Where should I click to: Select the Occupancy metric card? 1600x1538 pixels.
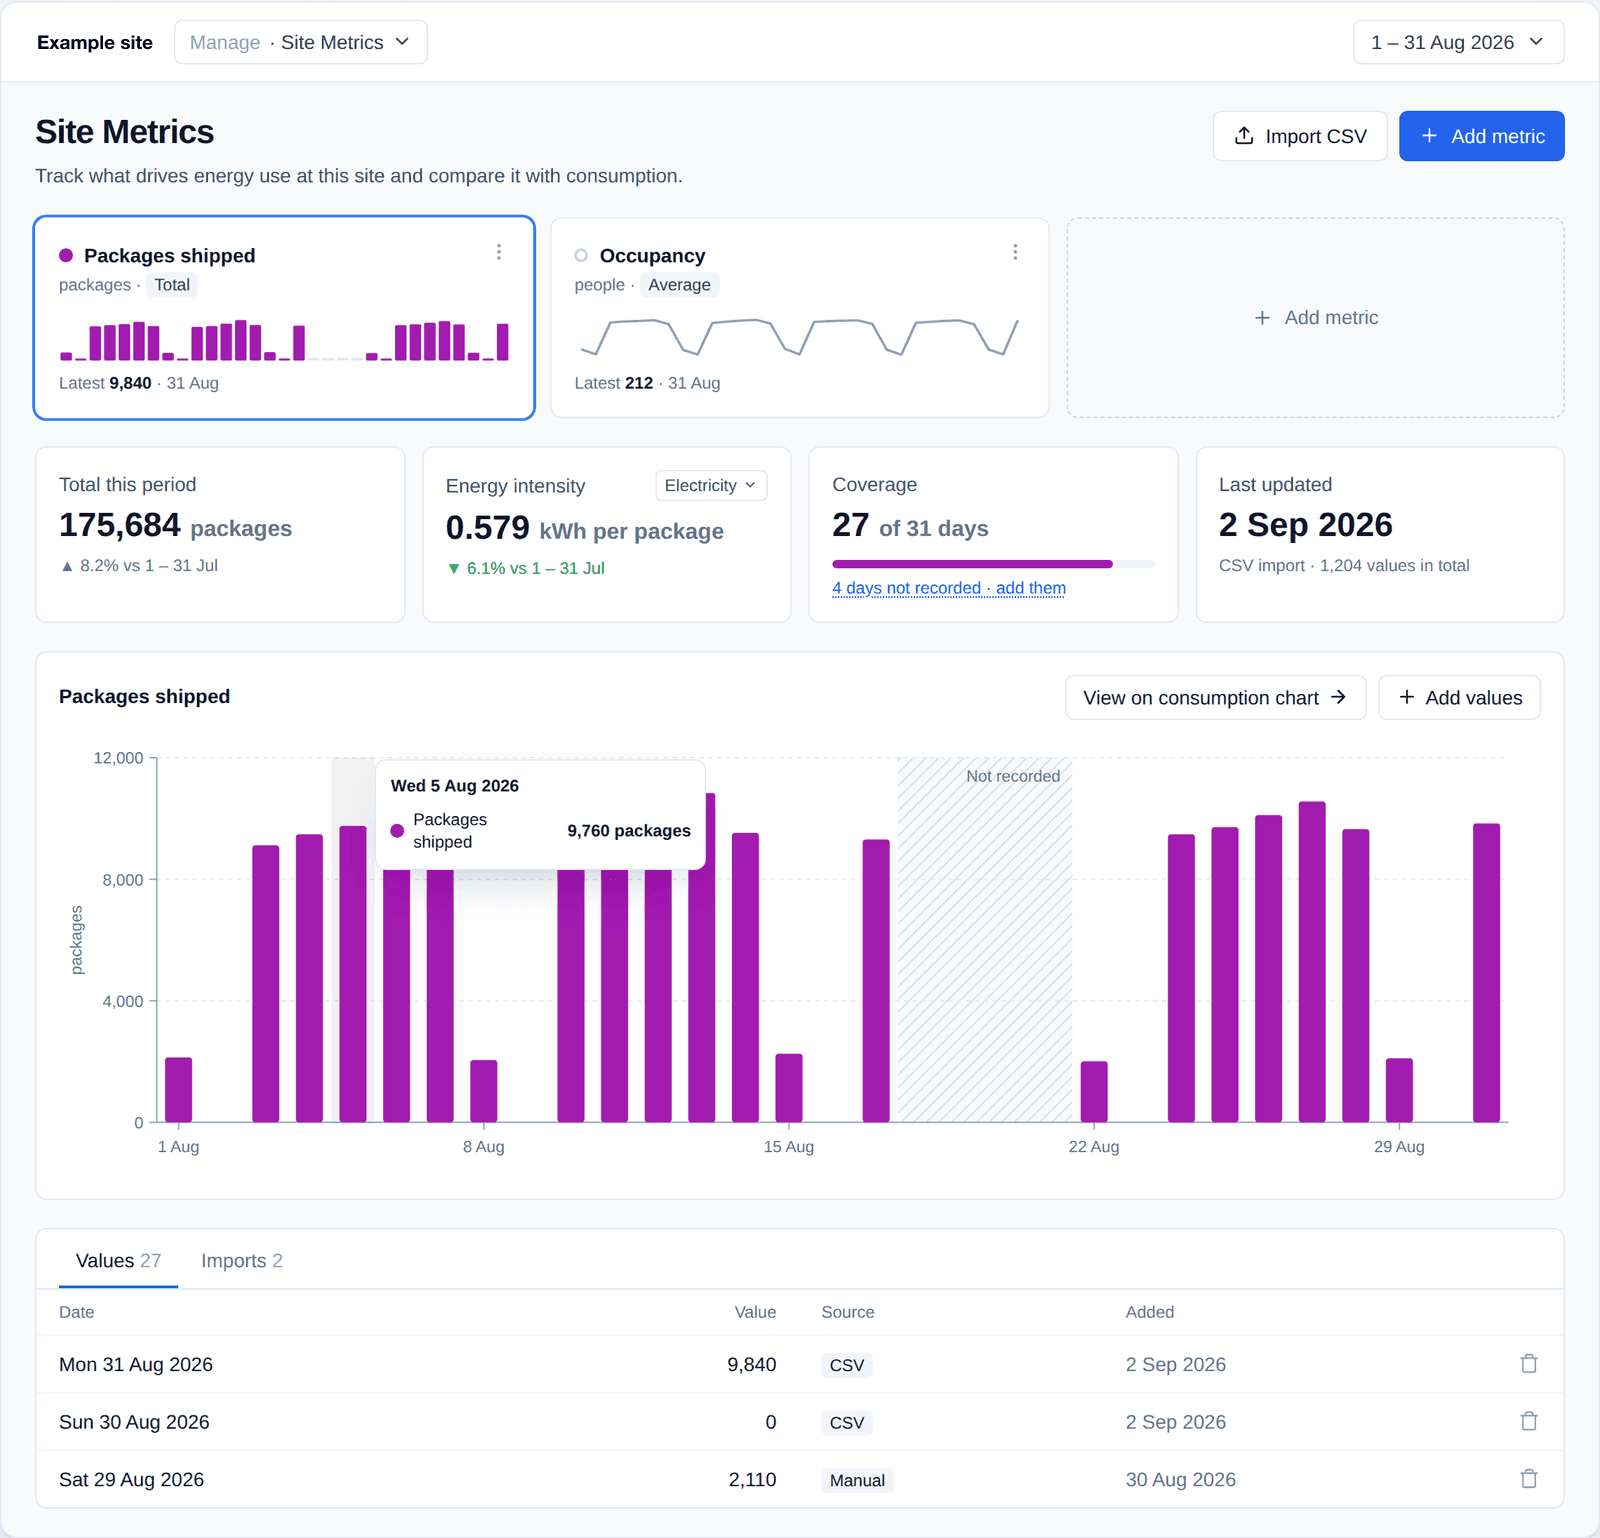(800, 318)
